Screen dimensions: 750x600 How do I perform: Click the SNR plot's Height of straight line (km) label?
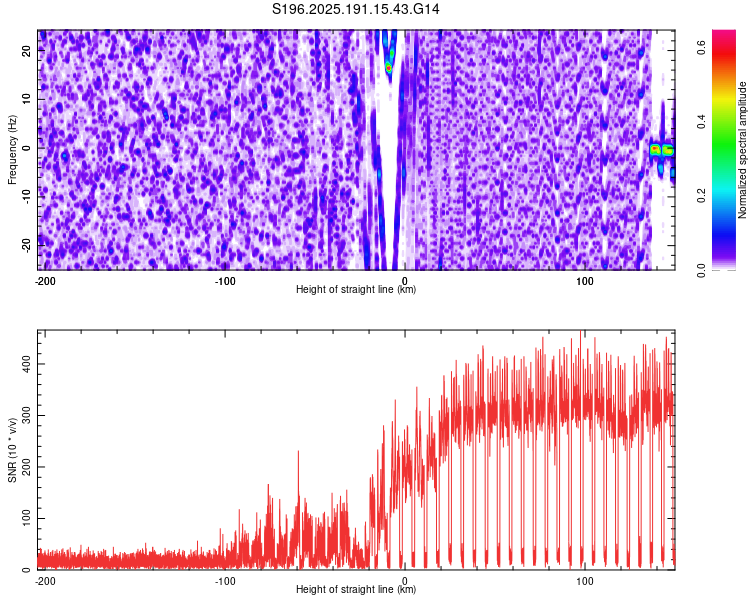[356, 589]
